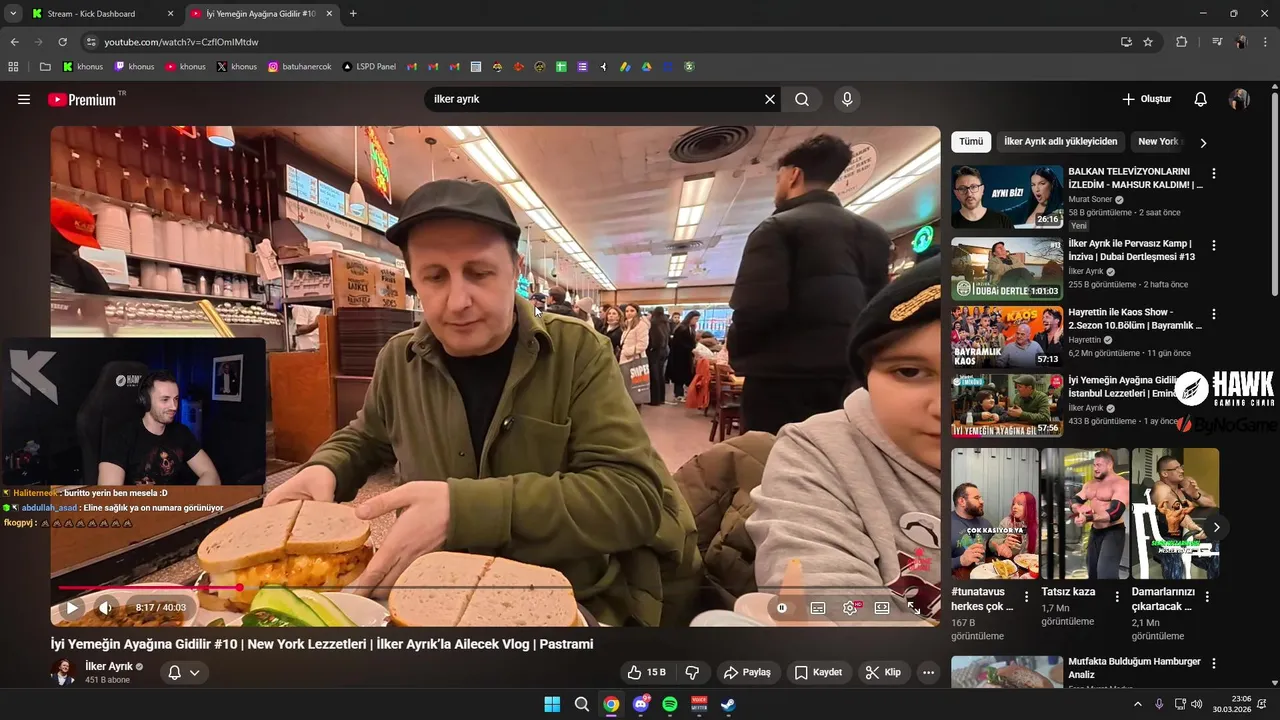Open YouTube account avatar menu
This screenshot has width=1280, height=720.
(1239, 99)
